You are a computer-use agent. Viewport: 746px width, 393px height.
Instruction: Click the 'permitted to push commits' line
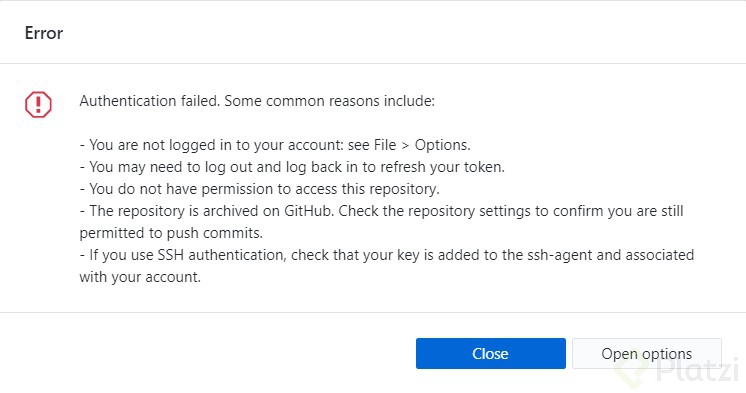coord(171,233)
